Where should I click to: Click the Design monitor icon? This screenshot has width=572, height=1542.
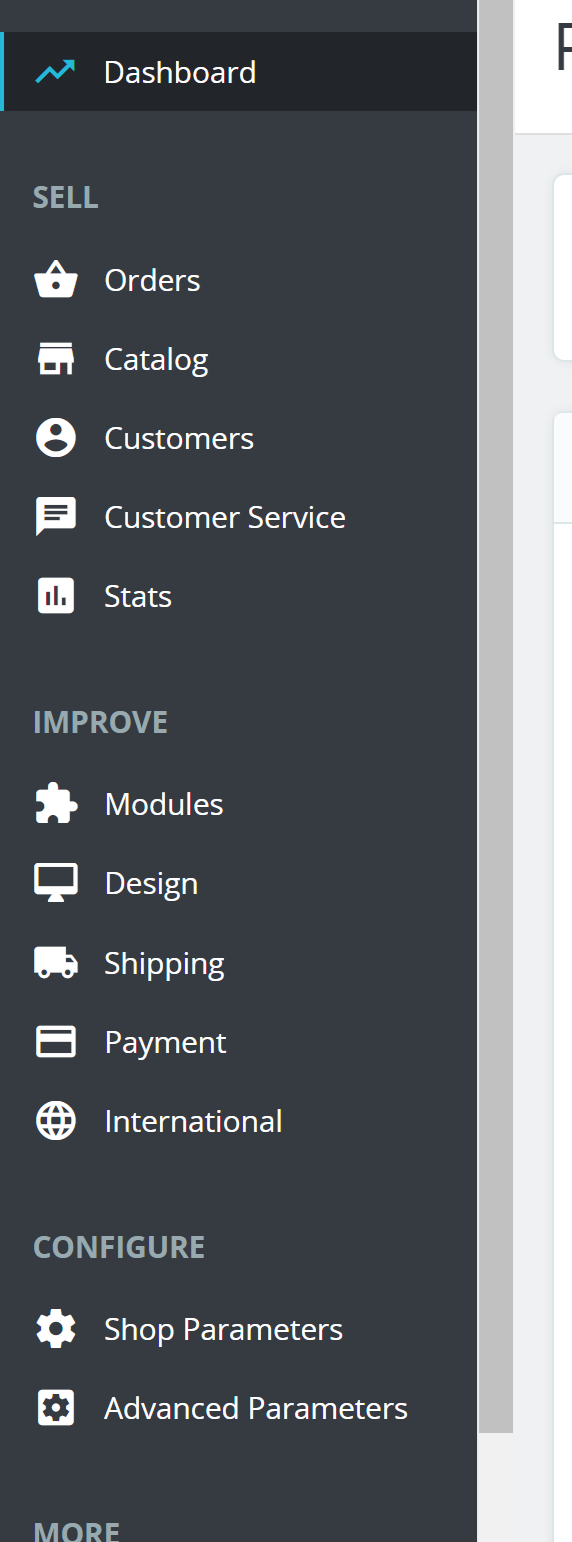(x=55, y=883)
